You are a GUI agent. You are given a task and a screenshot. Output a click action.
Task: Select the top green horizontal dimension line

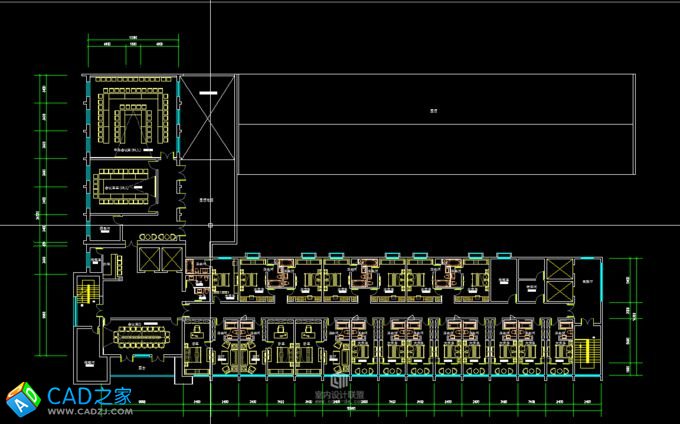(x=132, y=47)
